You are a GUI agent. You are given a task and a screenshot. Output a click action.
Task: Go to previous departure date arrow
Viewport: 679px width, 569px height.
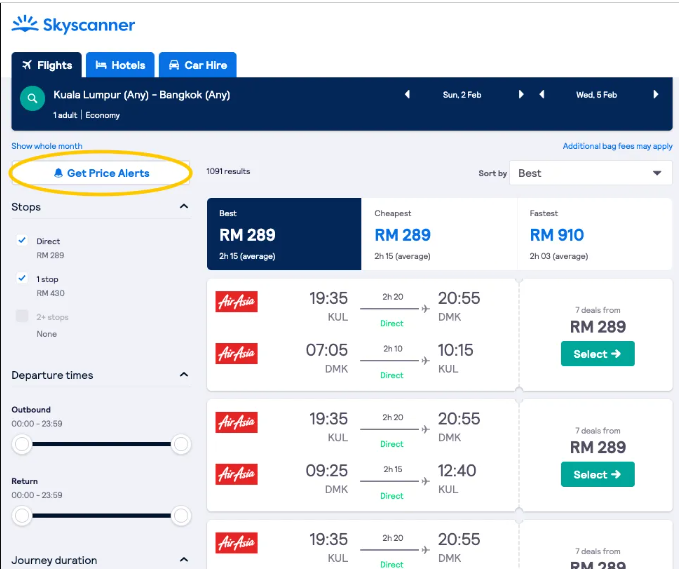(x=407, y=95)
